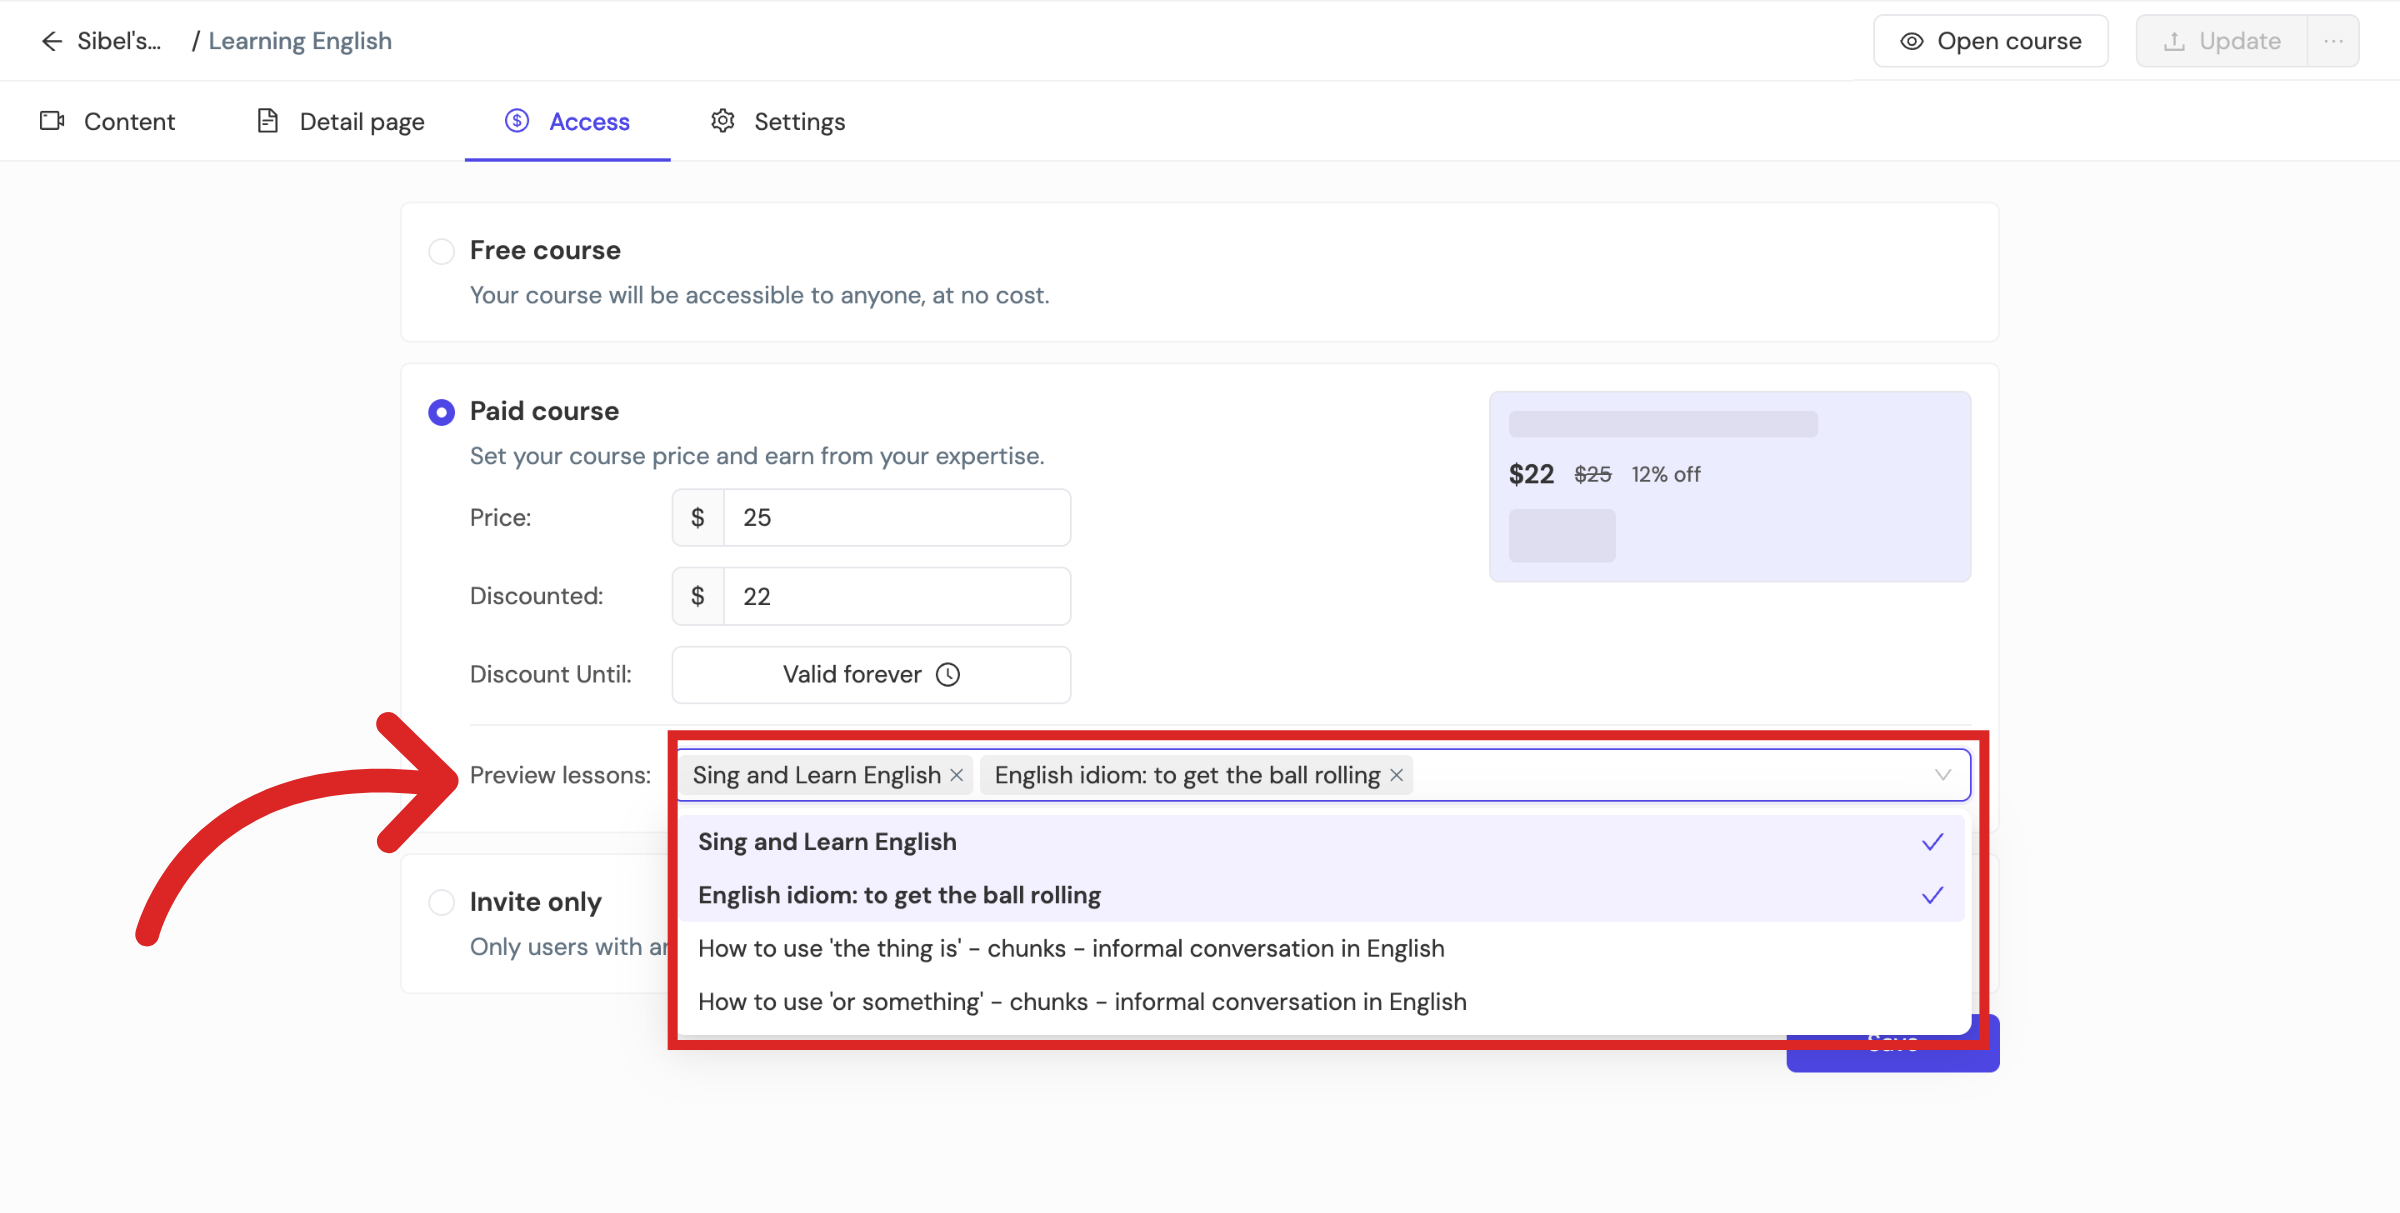
Task: Open the Learning English breadcrumb link
Action: click(x=300, y=41)
